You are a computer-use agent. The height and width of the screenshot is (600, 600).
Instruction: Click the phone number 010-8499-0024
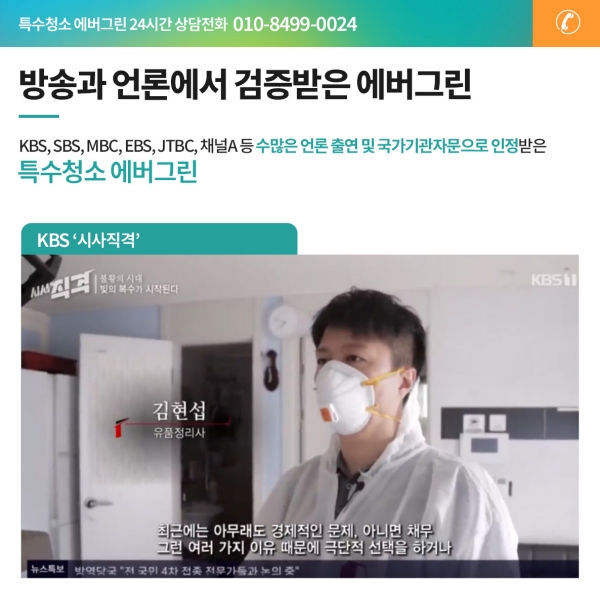pos(295,24)
